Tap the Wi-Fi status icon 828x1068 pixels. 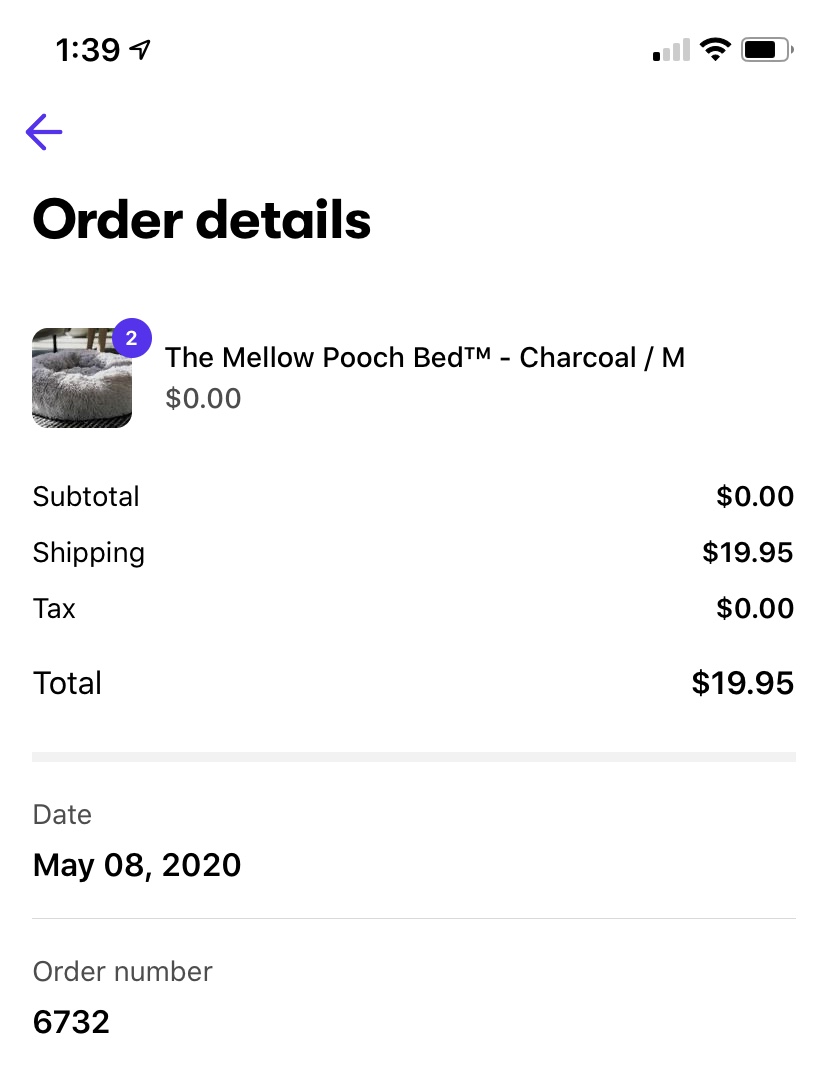pos(715,49)
